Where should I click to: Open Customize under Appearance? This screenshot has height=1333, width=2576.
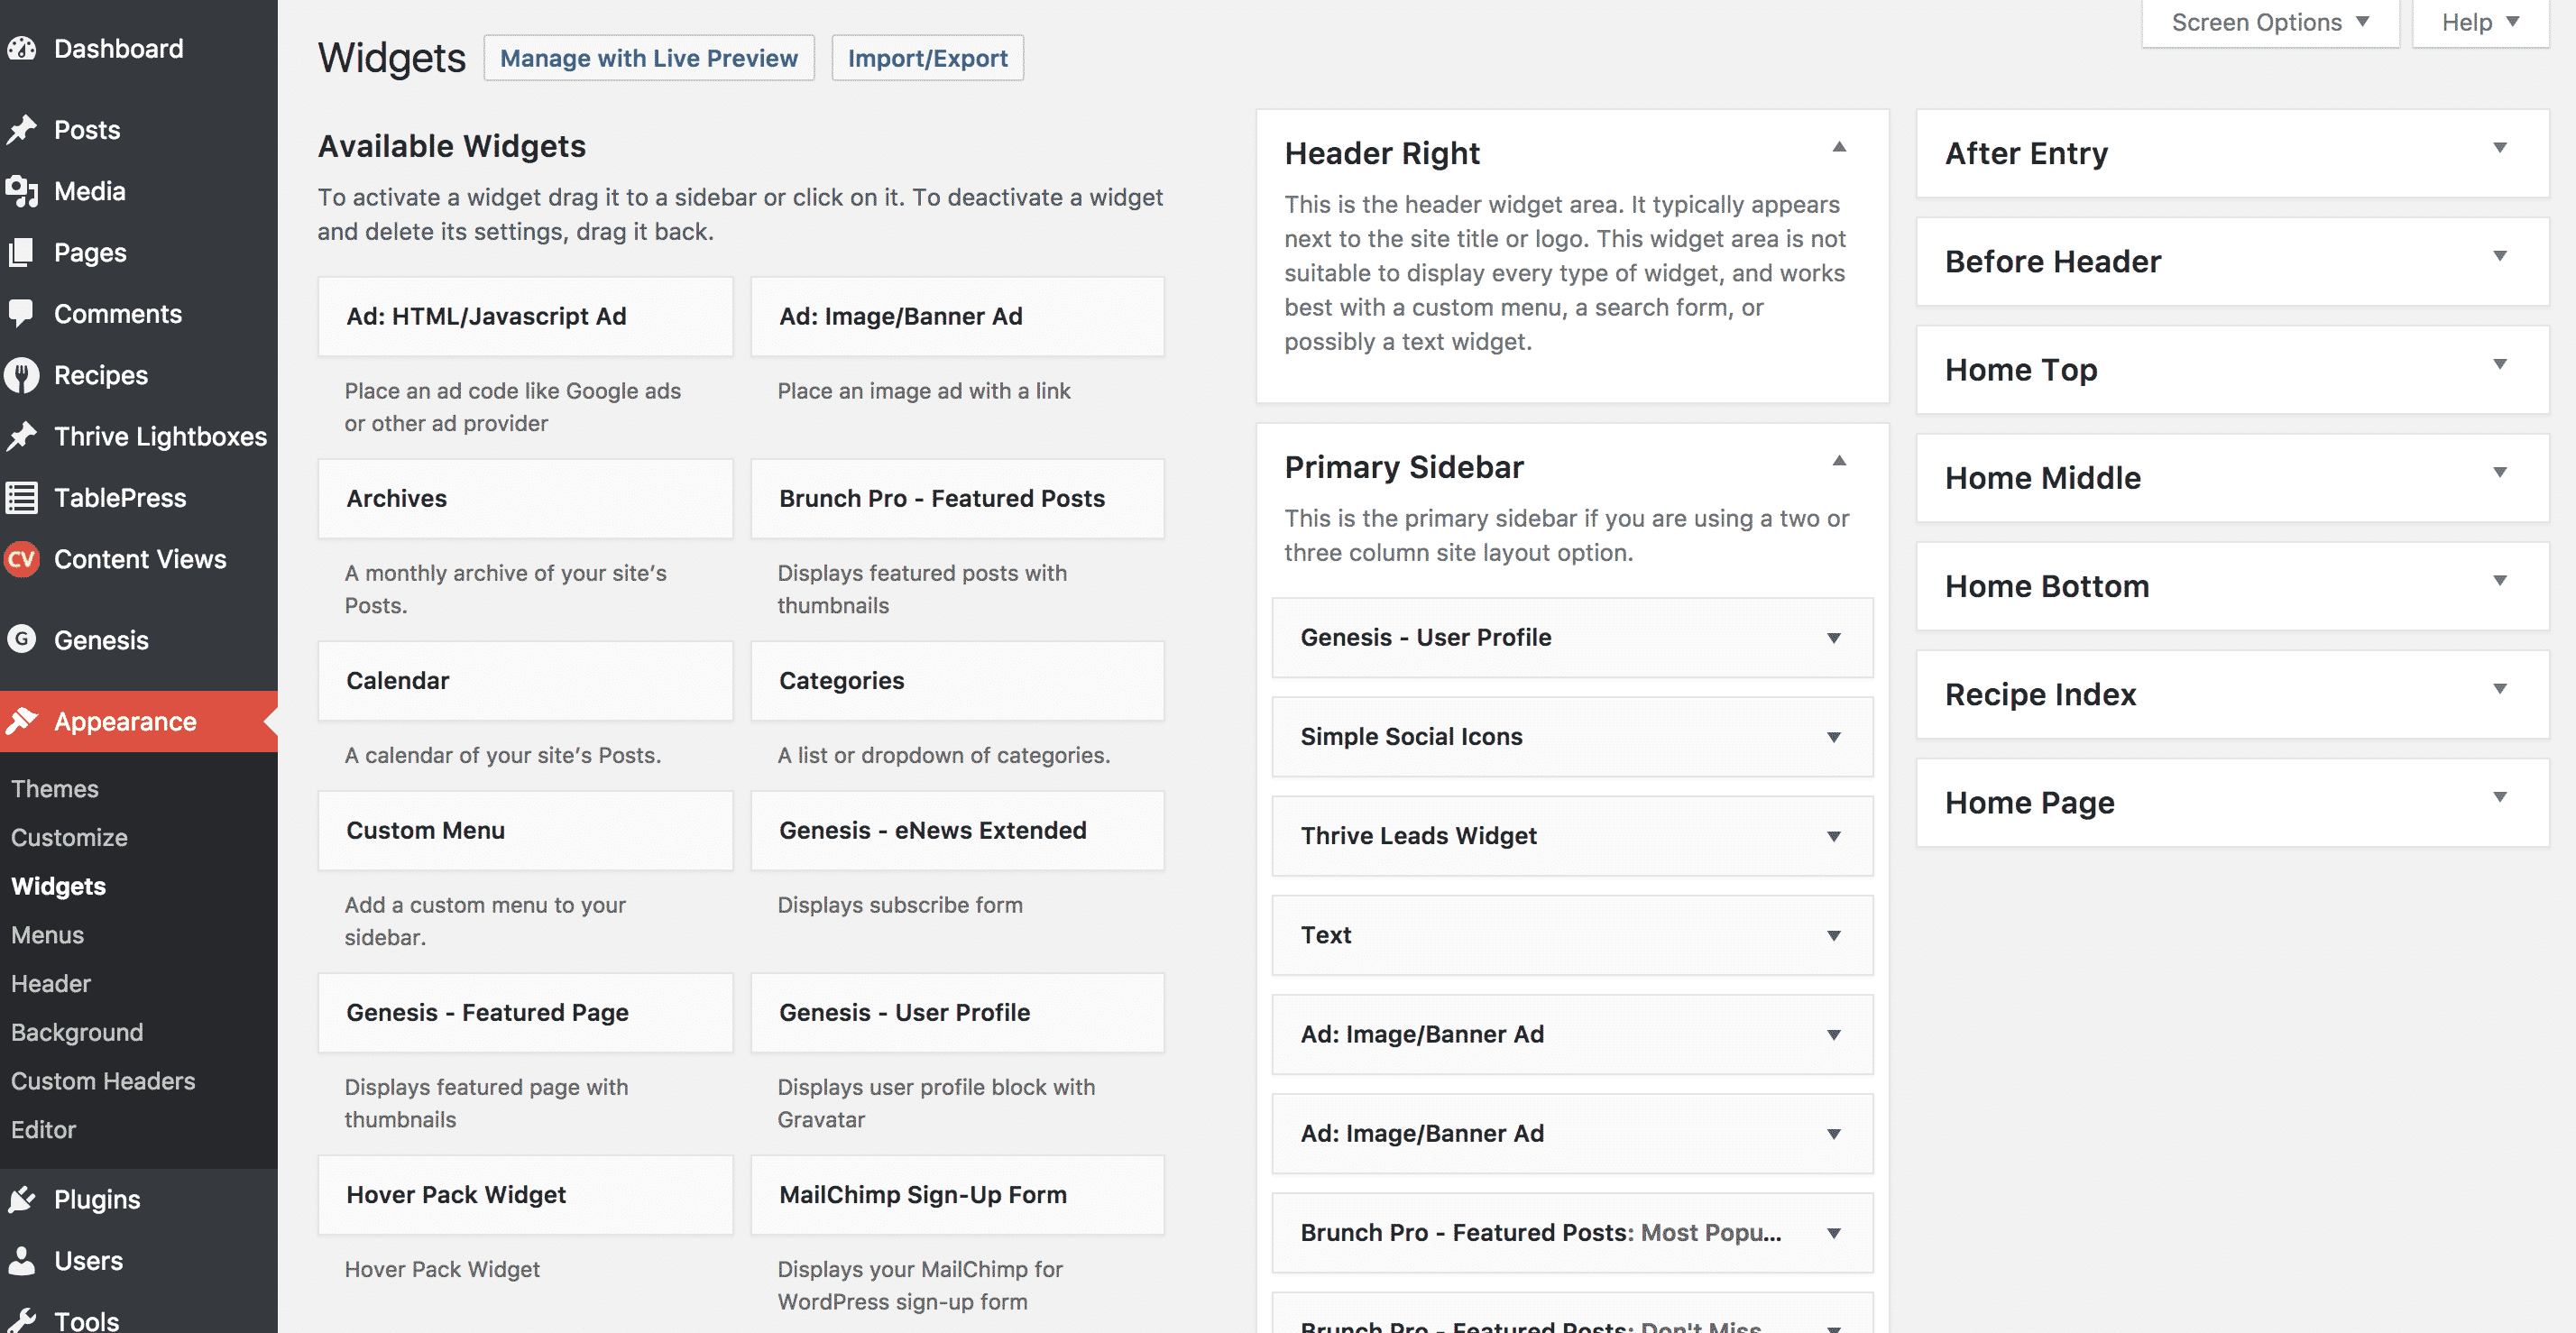tap(69, 837)
